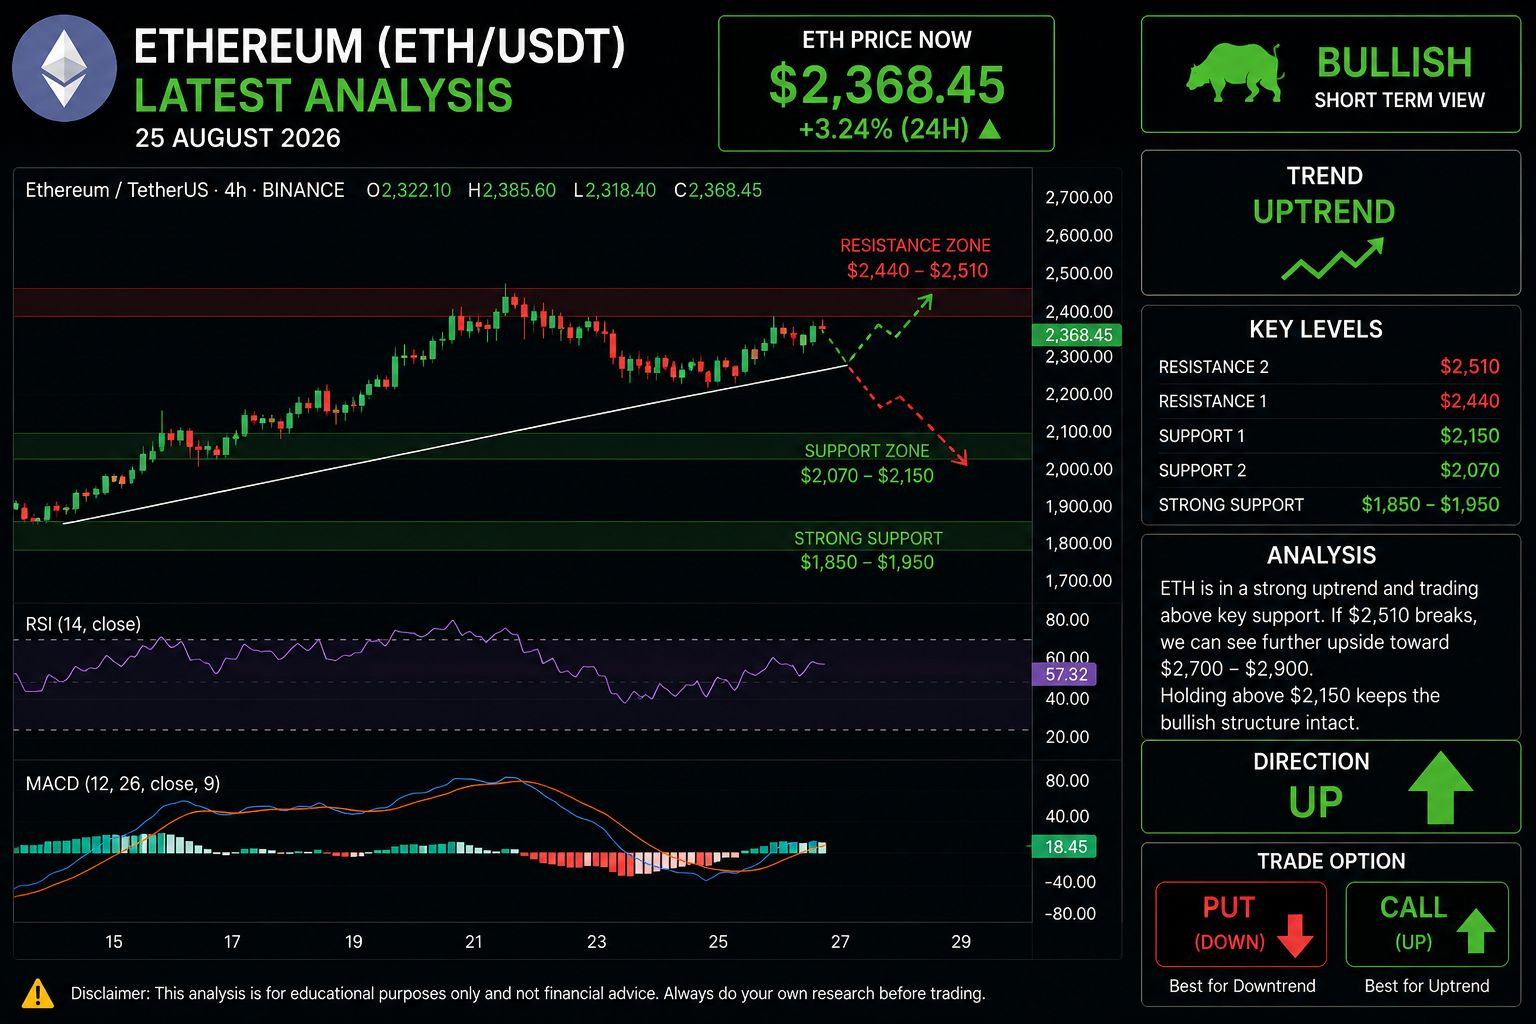1536x1024 pixels.
Task: Click the green bull icon
Action: (1235, 72)
